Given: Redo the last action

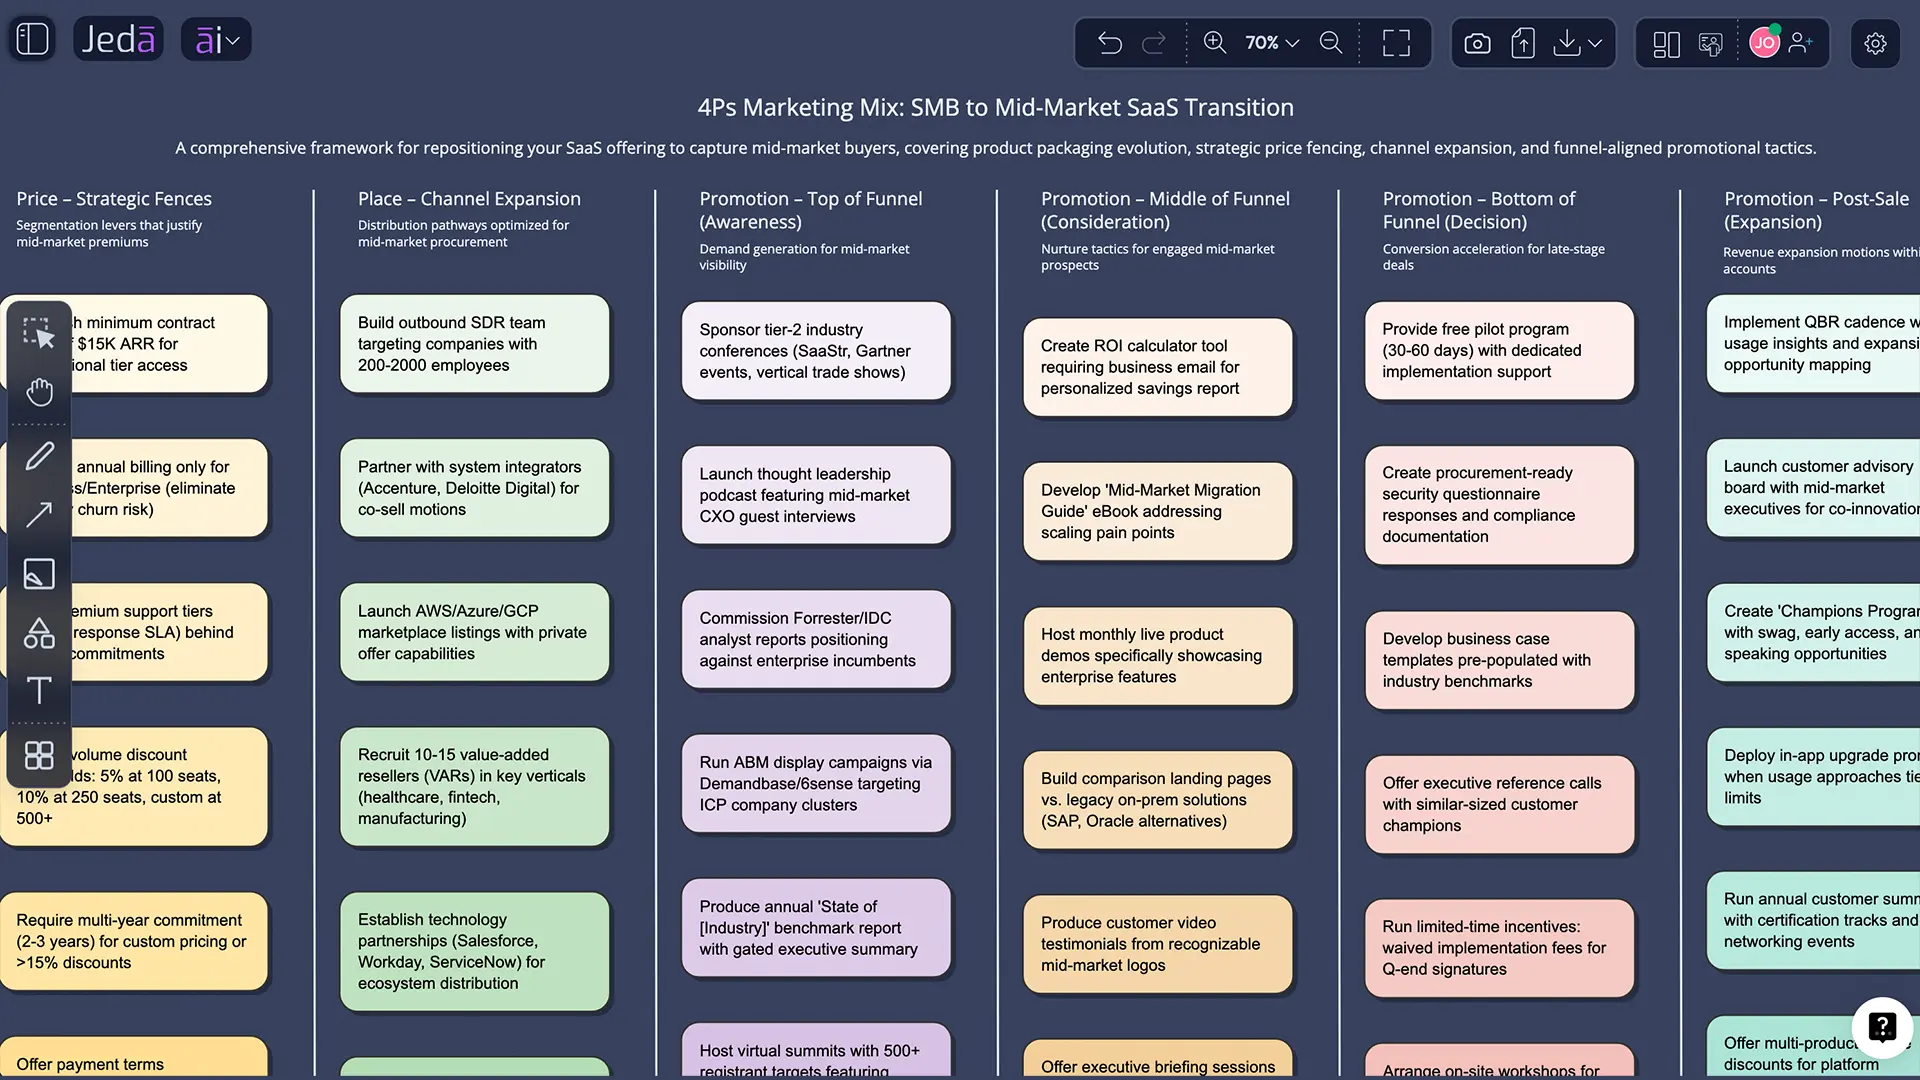Looking at the screenshot, I should (1153, 43).
